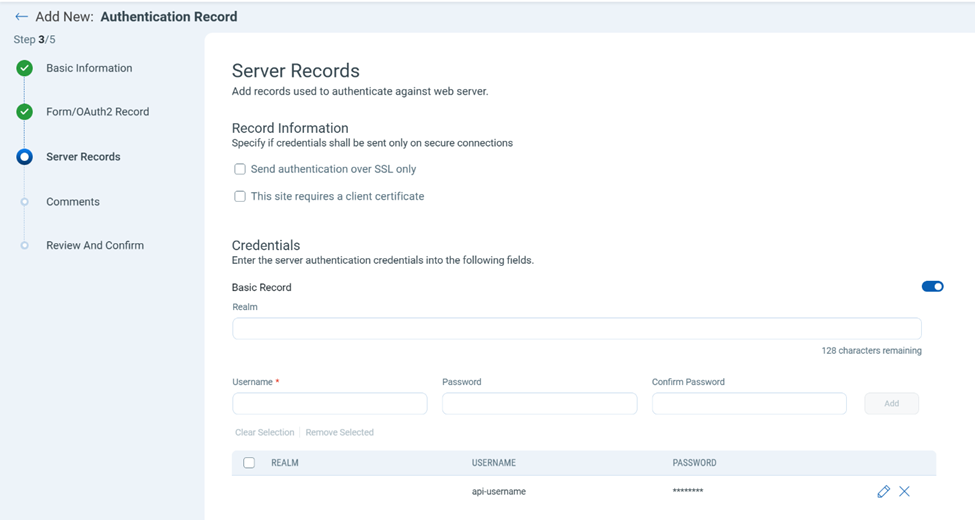975x520 pixels.
Task: Click the back arrow next to Add New
Action: pyautogui.click(x=21, y=17)
